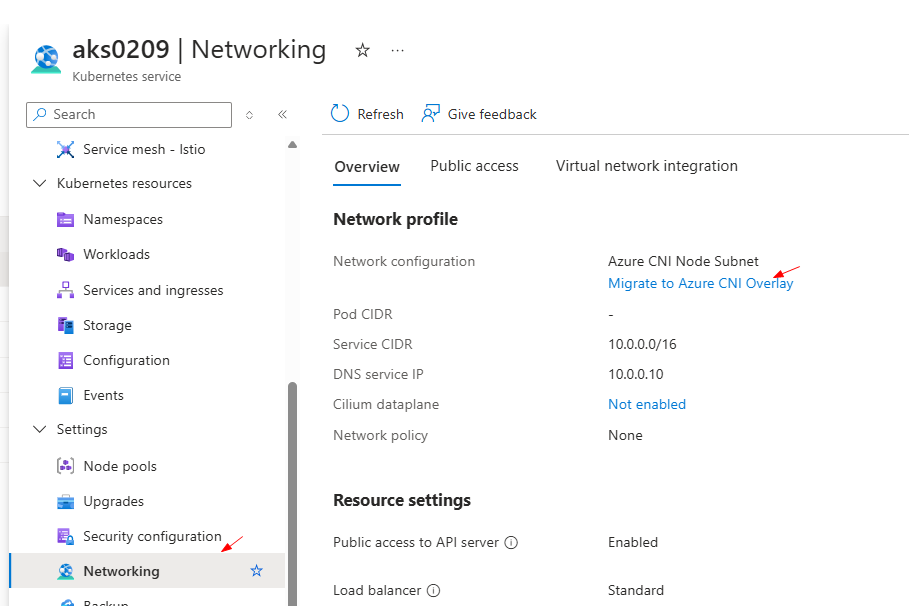Screen dimensions: 909x606
Task: Open the Virtual network integration tab
Action: click(646, 166)
